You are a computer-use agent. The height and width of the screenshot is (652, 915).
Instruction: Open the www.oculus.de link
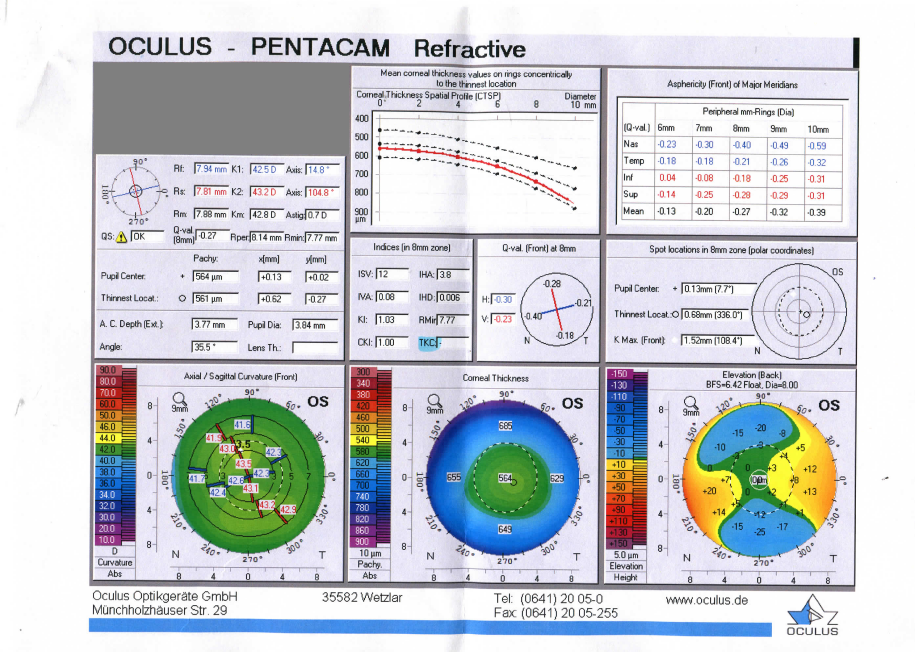pos(707,599)
